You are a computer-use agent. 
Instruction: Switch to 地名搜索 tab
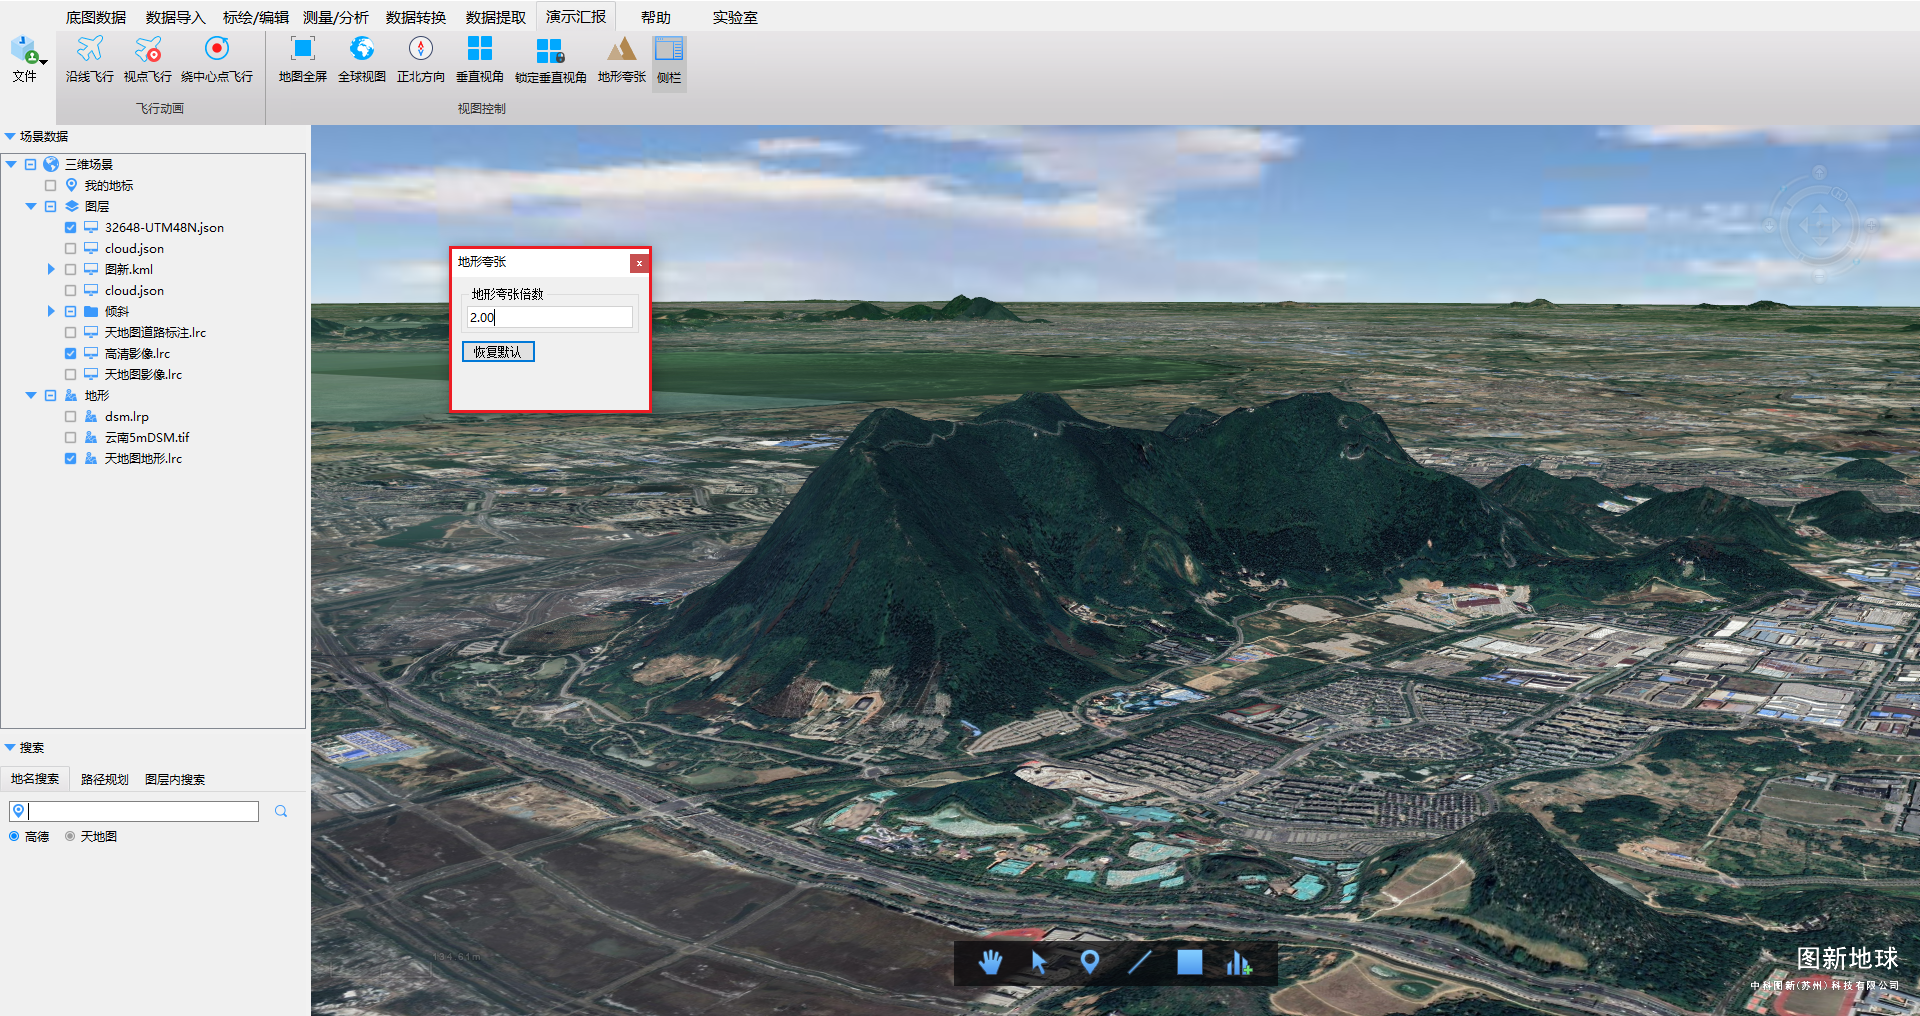(35, 779)
